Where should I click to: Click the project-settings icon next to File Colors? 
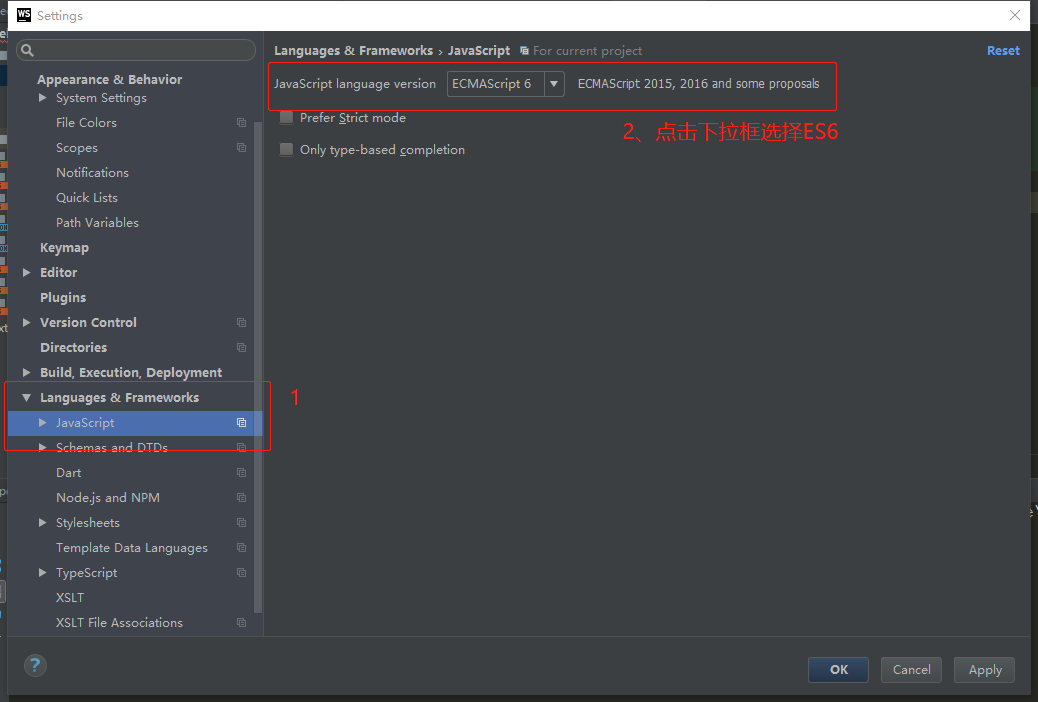click(x=240, y=122)
